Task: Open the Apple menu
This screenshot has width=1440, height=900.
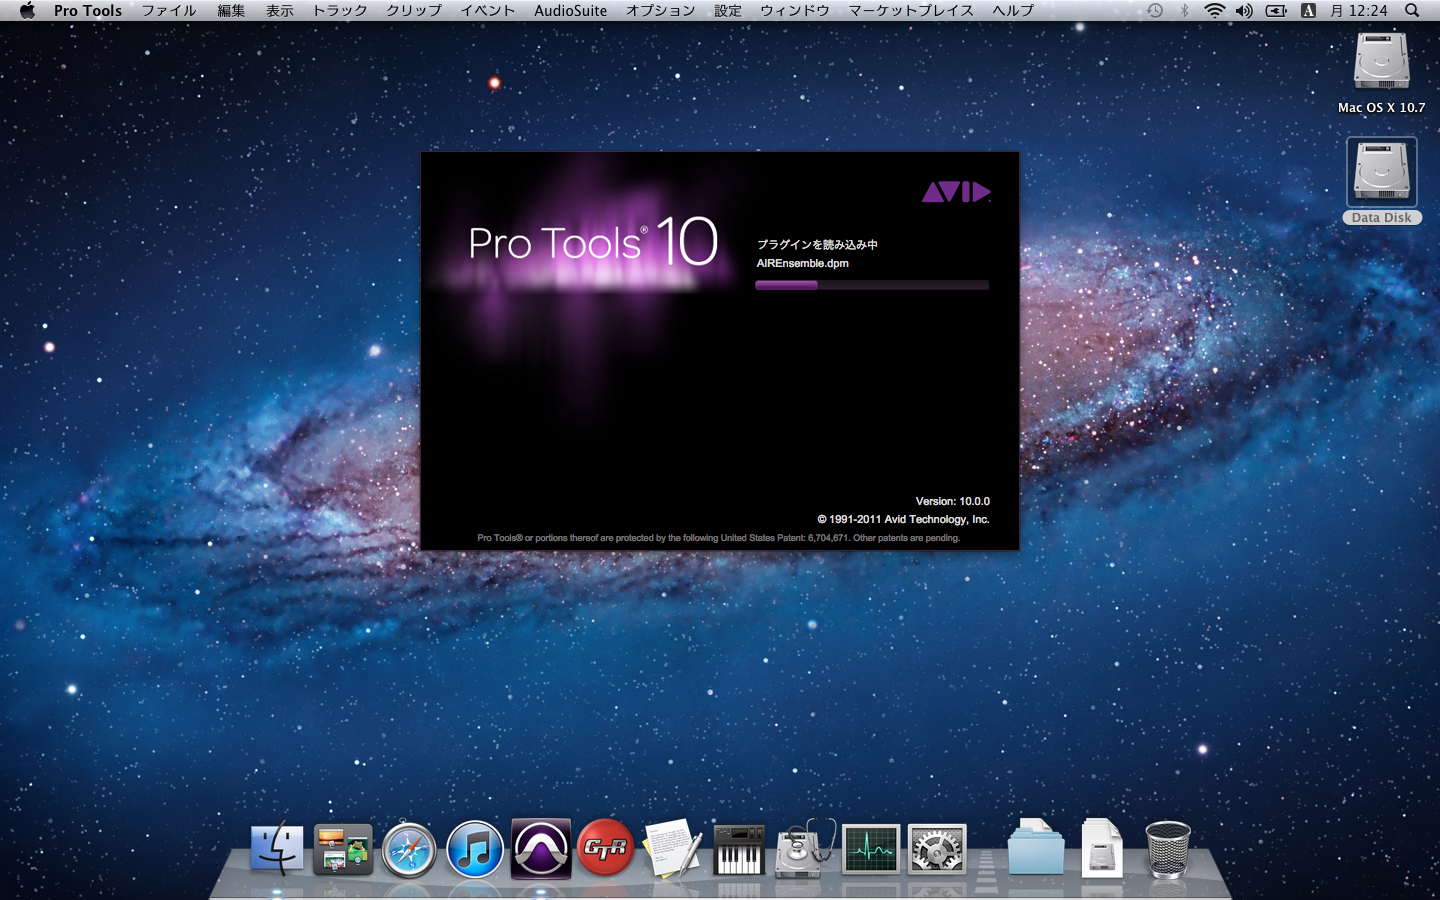Action: pyautogui.click(x=27, y=10)
